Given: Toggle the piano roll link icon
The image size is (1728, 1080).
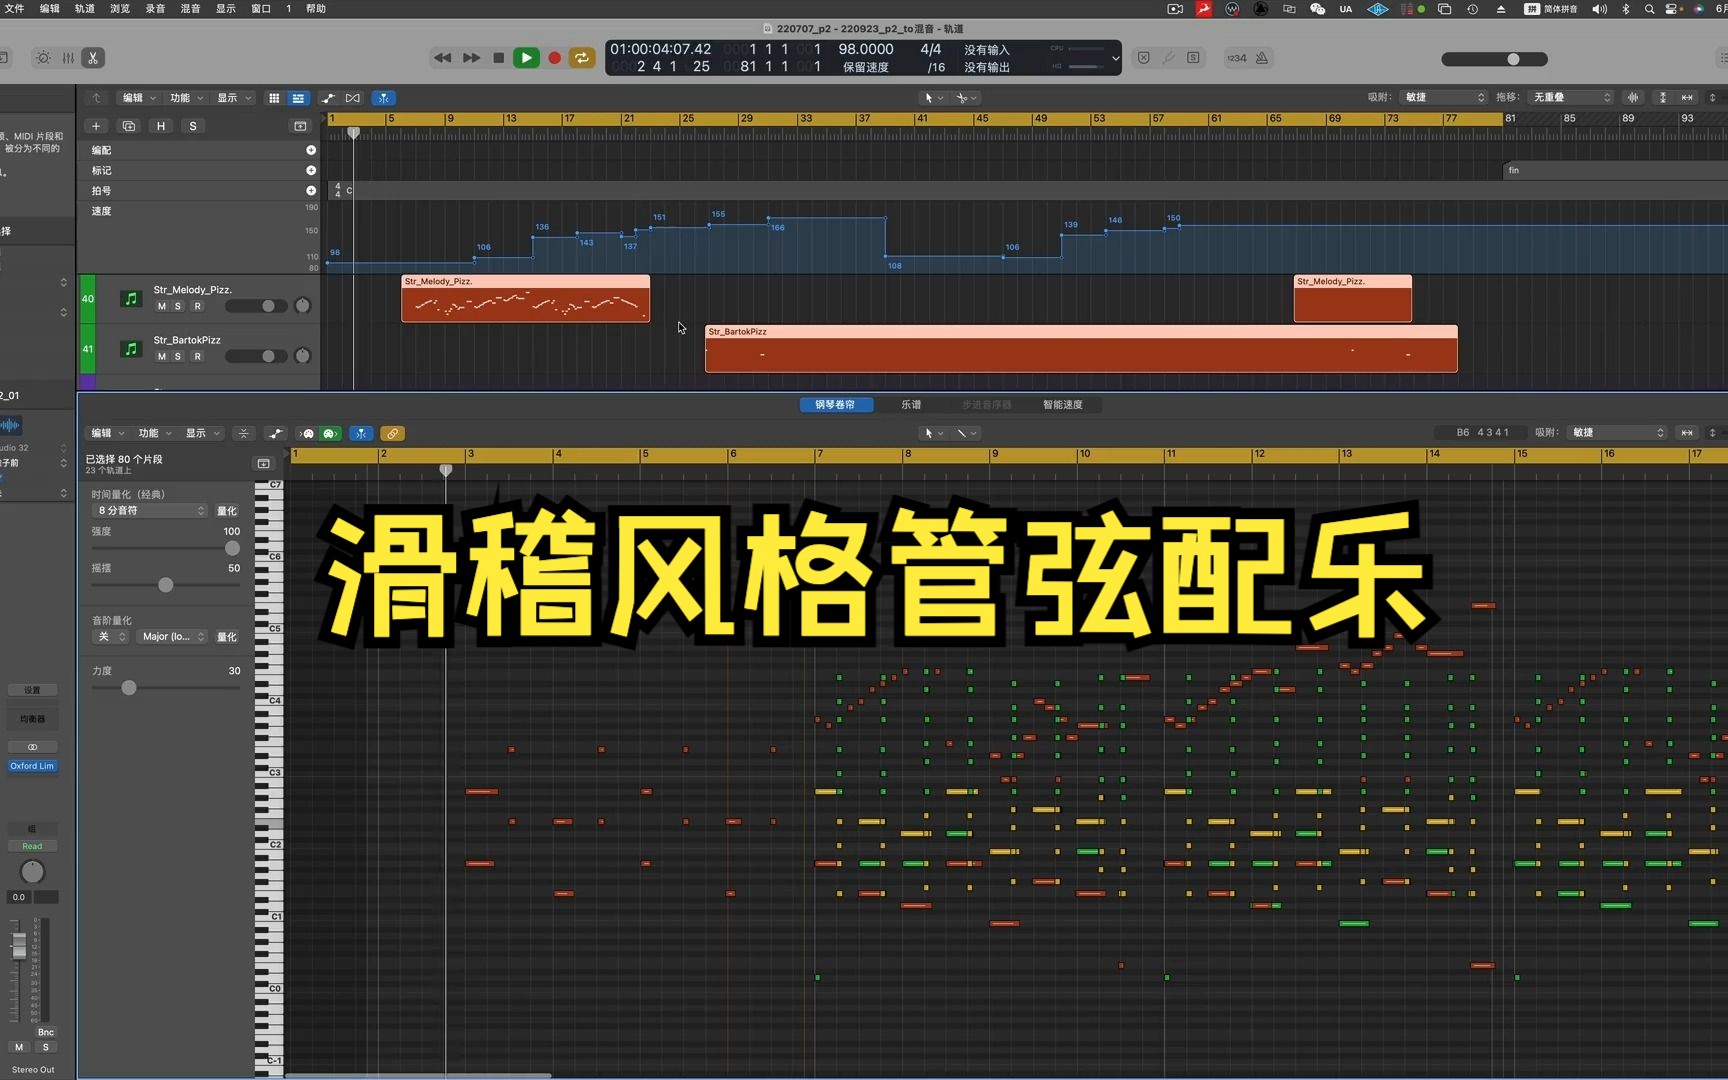Looking at the screenshot, I should 392,433.
